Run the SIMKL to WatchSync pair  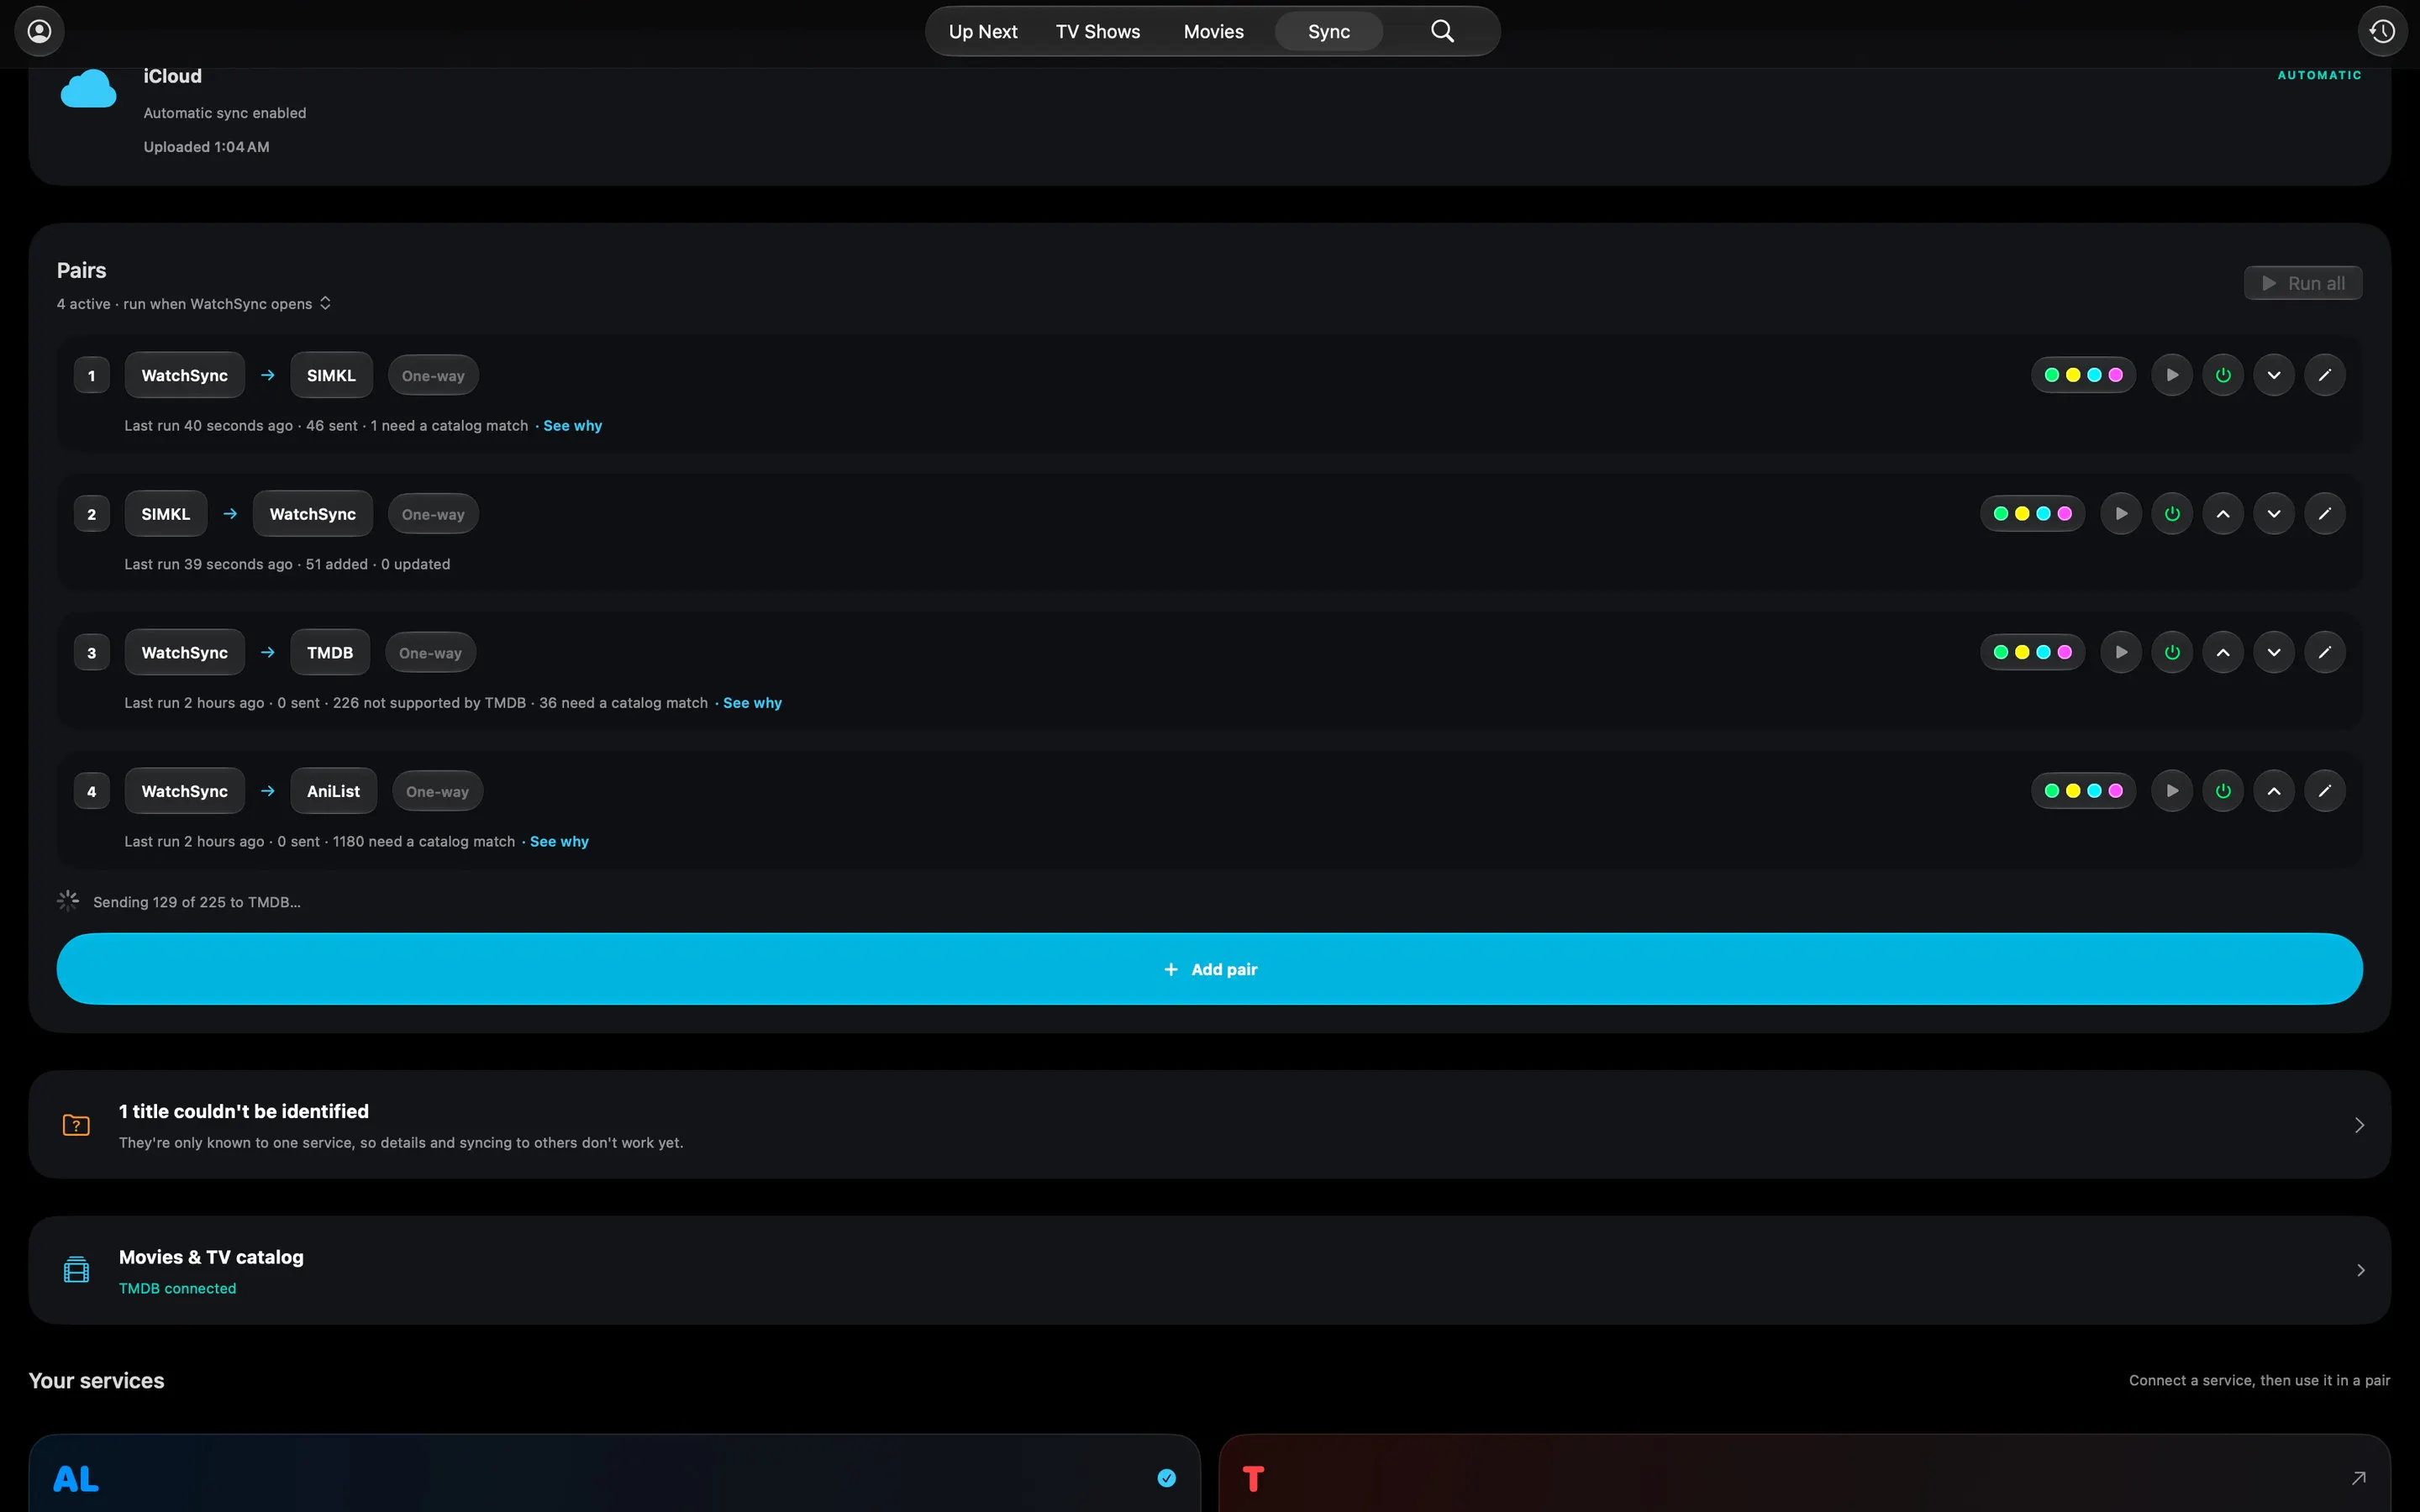[2120, 514]
